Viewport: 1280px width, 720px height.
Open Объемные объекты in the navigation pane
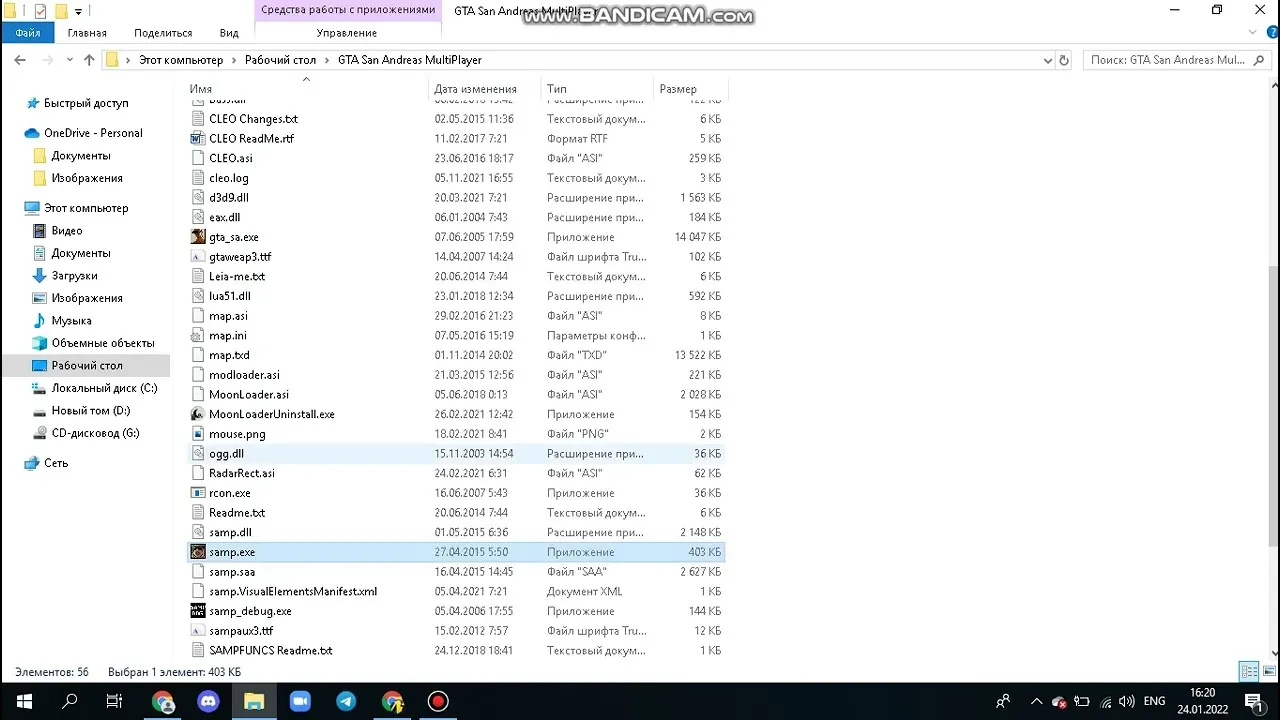103,343
